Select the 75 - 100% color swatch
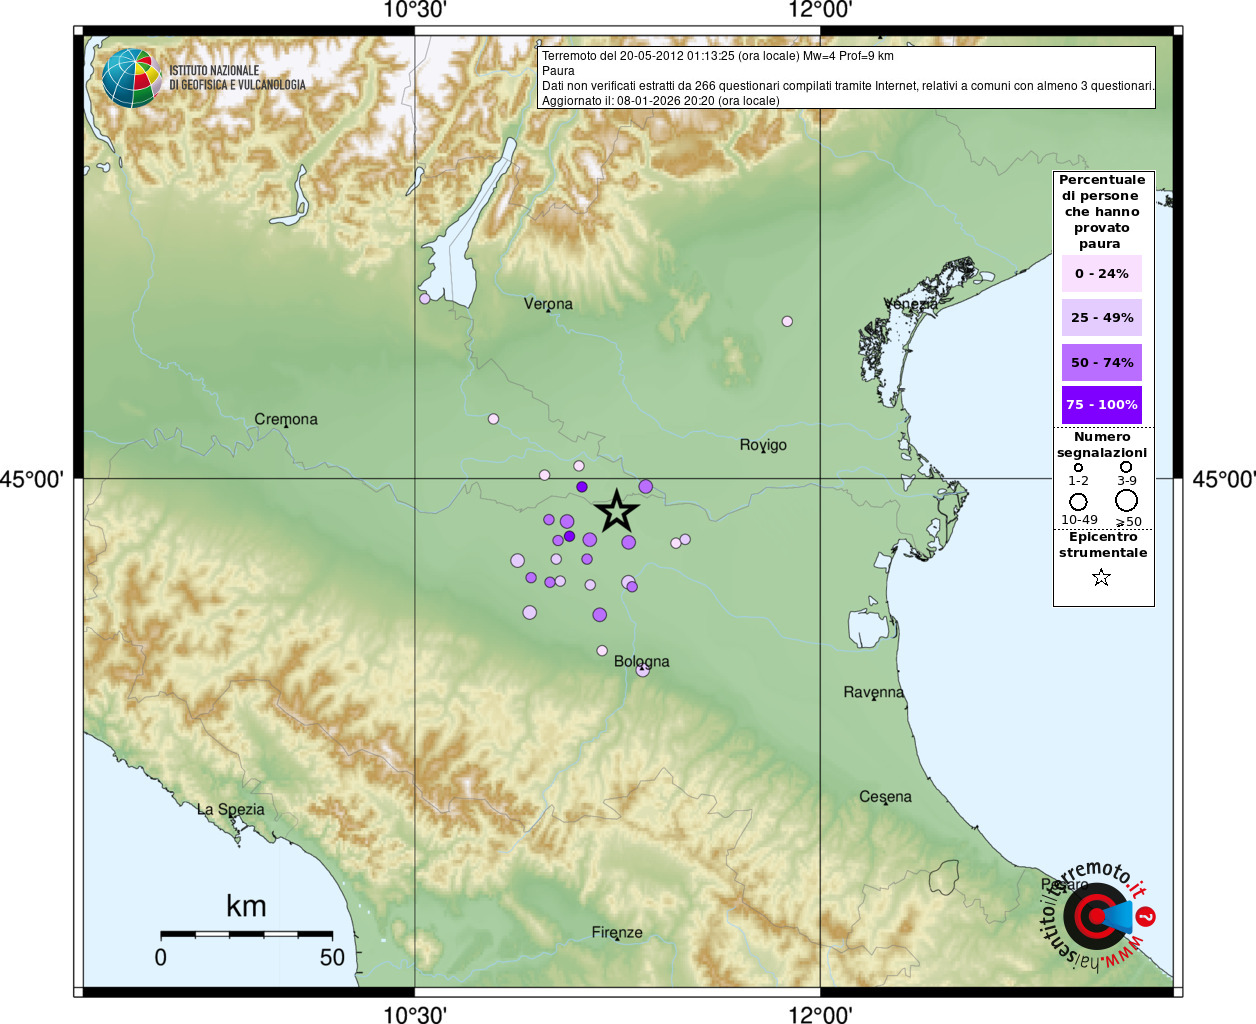The height and width of the screenshot is (1024, 1256). pyautogui.click(x=1102, y=405)
